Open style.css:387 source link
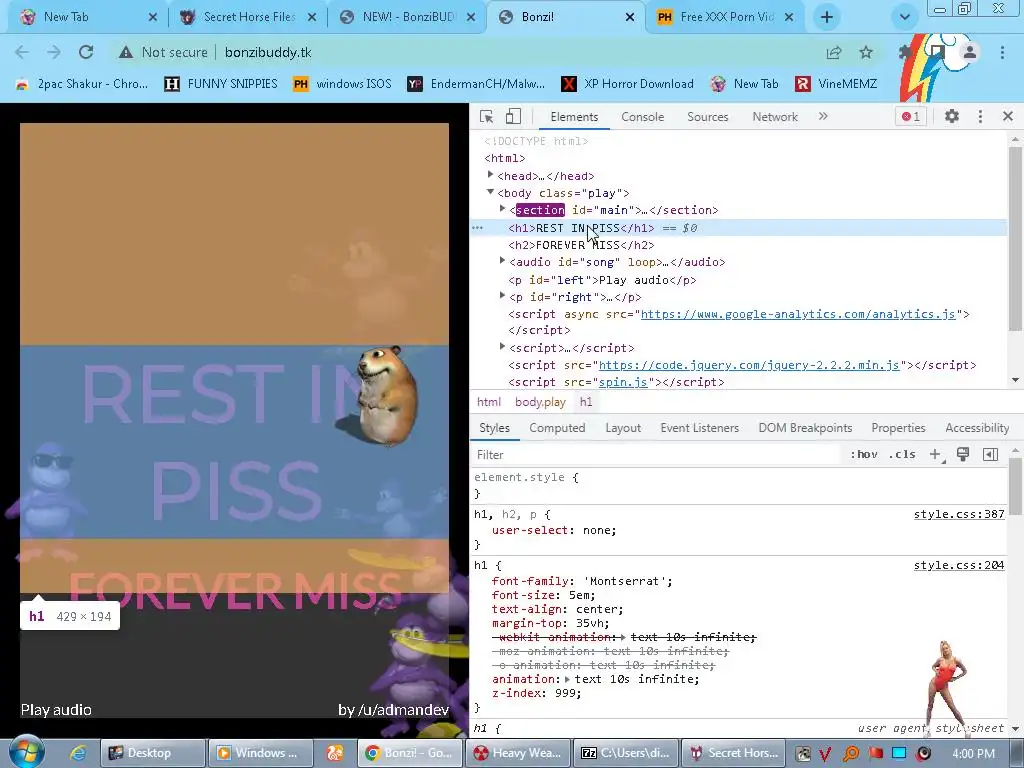This screenshot has height=768, width=1024. [959, 515]
